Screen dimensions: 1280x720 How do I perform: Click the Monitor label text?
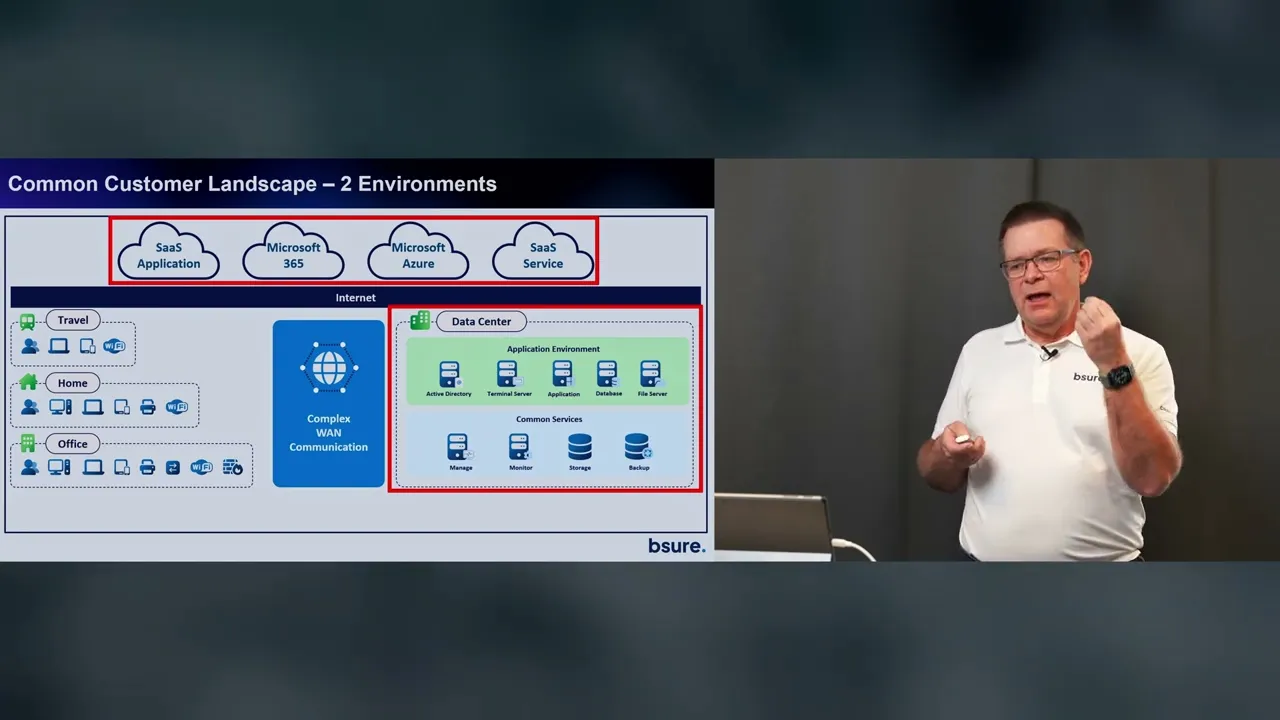(521, 468)
